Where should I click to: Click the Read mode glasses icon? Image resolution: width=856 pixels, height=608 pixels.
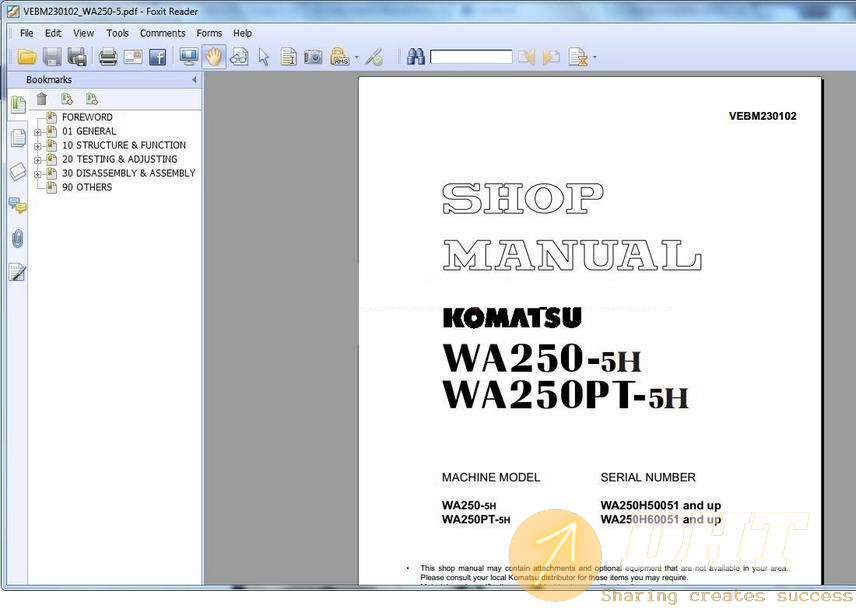coord(239,57)
